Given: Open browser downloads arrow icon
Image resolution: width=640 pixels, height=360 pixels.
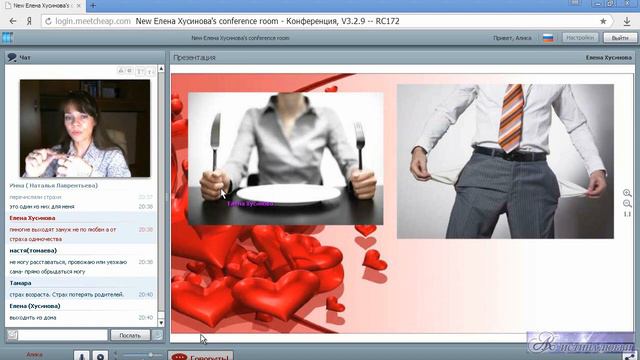Looking at the screenshot, I should click(x=627, y=21).
